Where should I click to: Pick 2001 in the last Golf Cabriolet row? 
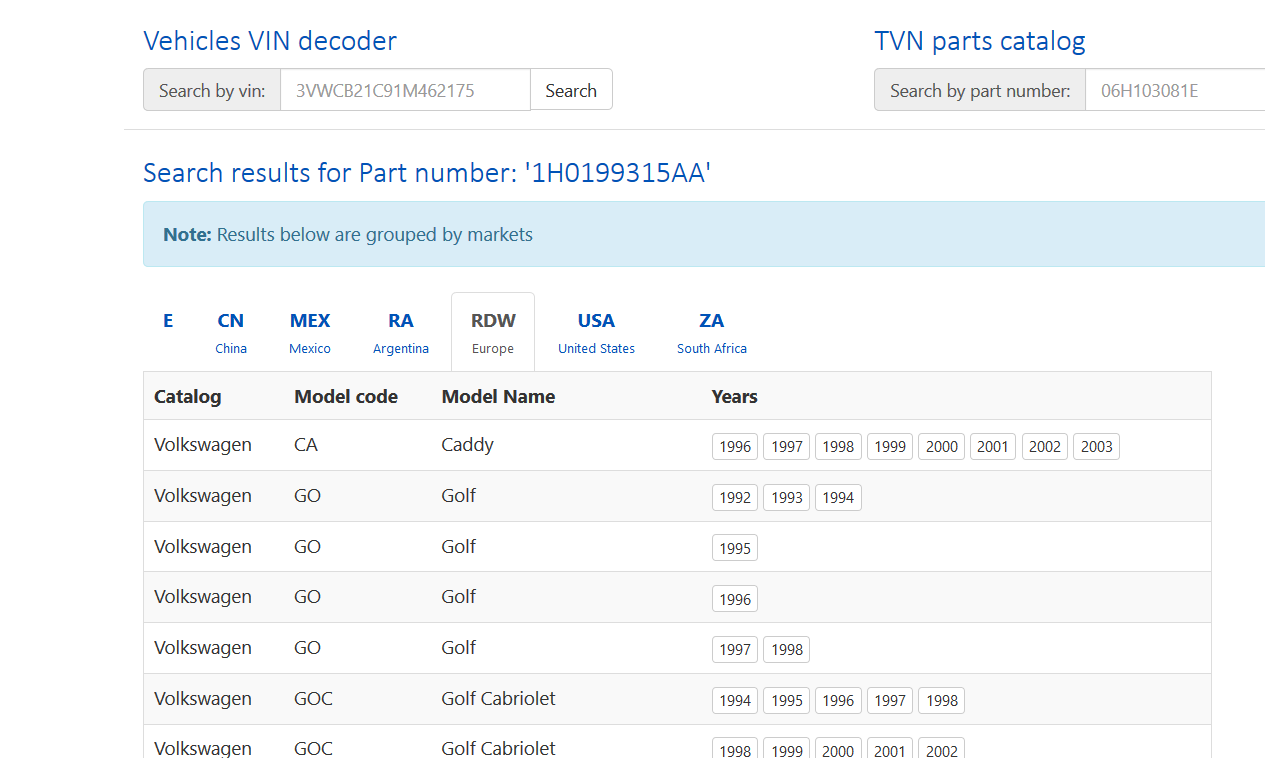click(890, 750)
